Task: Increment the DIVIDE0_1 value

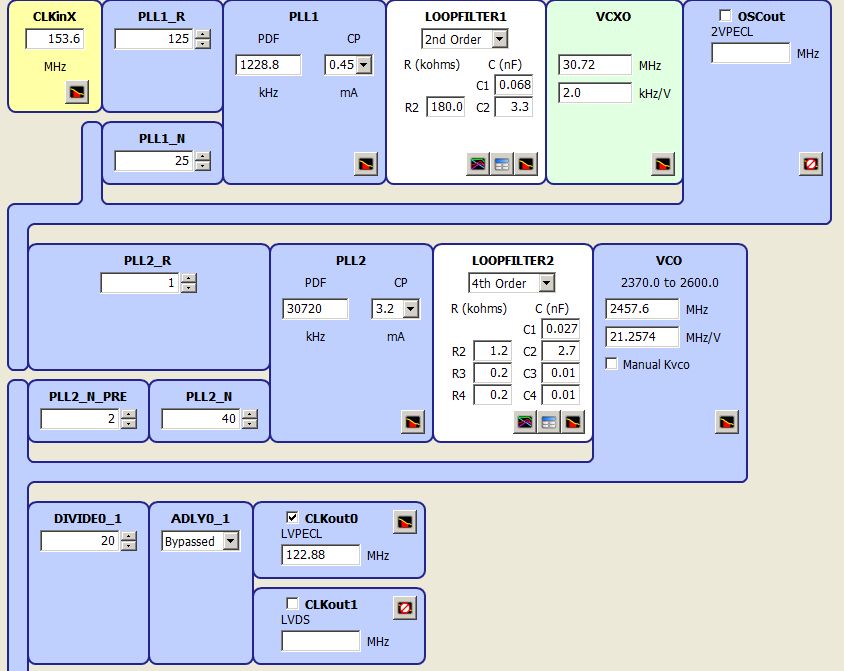Action: (128, 536)
